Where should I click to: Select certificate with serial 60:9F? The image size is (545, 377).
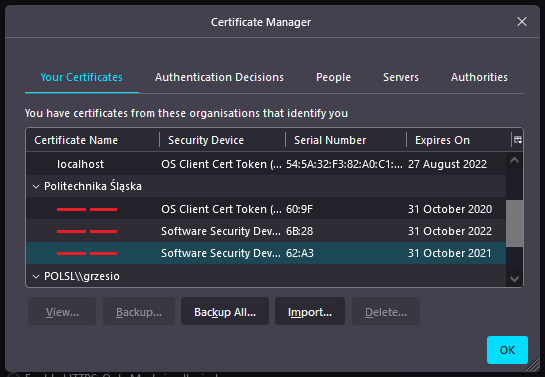coord(266,209)
